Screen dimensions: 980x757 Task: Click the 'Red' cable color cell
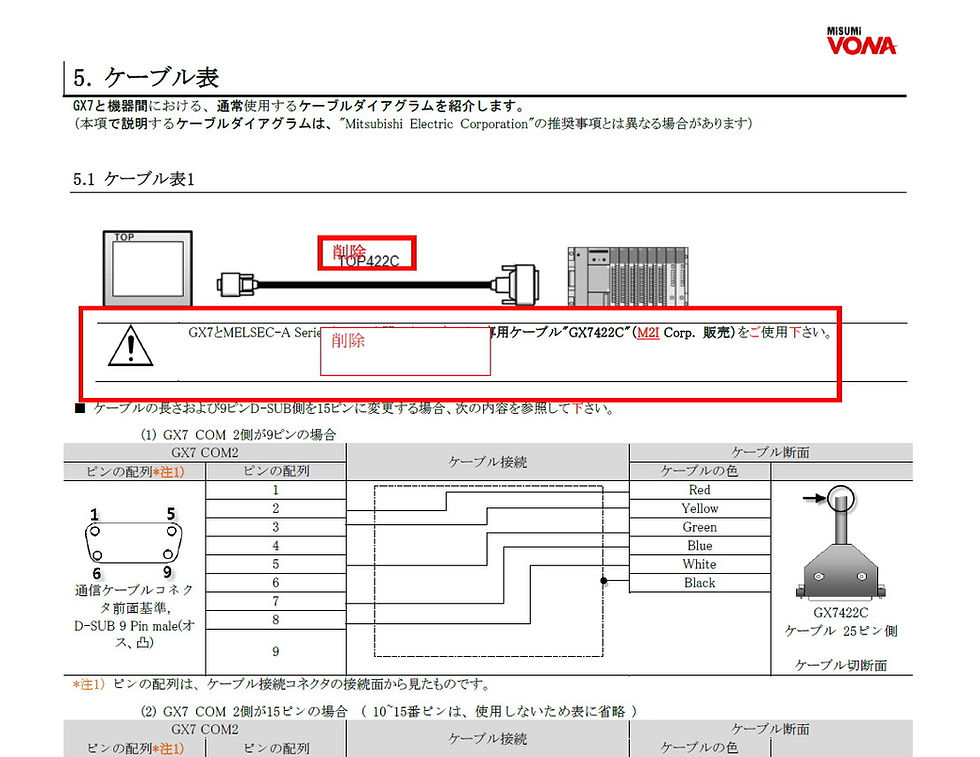699,490
